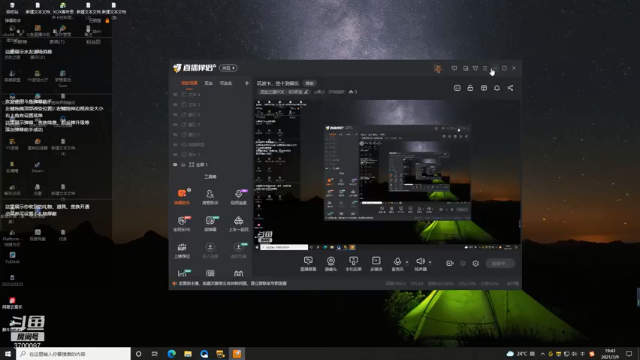Viewport: 640px width, 360px height.
Task: Toggle lock on 全屏 1 source
Action: (183, 164)
